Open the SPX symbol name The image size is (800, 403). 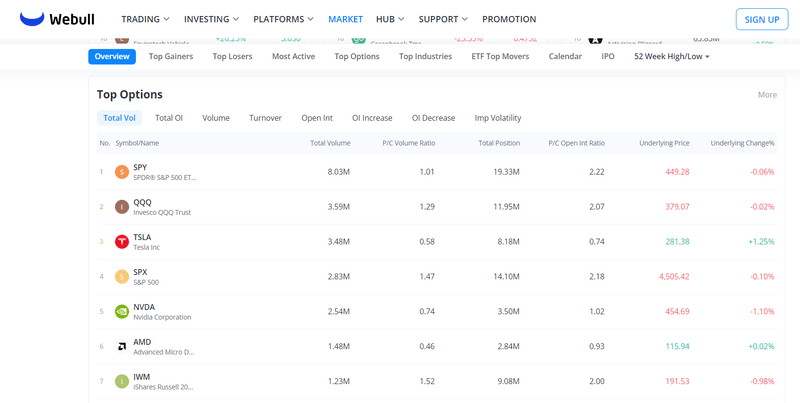[140, 272]
